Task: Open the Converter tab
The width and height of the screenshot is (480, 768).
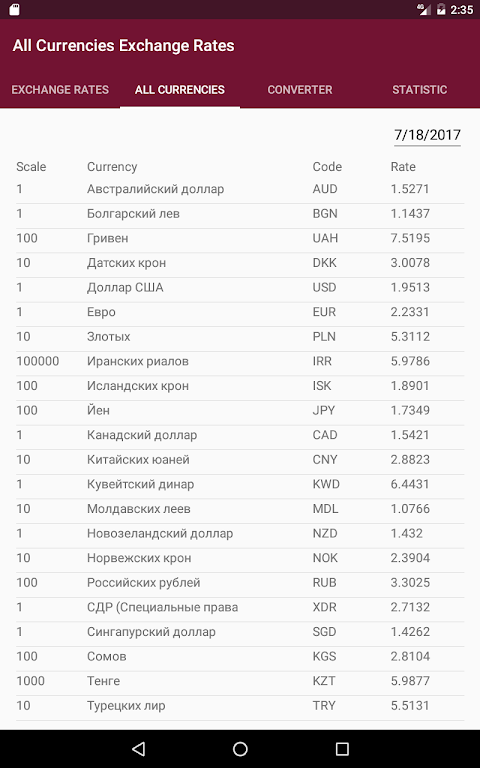Action: [x=300, y=90]
